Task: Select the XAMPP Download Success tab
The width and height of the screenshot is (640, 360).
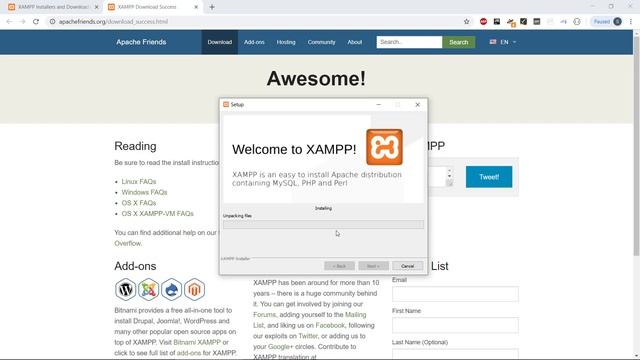Action: (x=152, y=7)
